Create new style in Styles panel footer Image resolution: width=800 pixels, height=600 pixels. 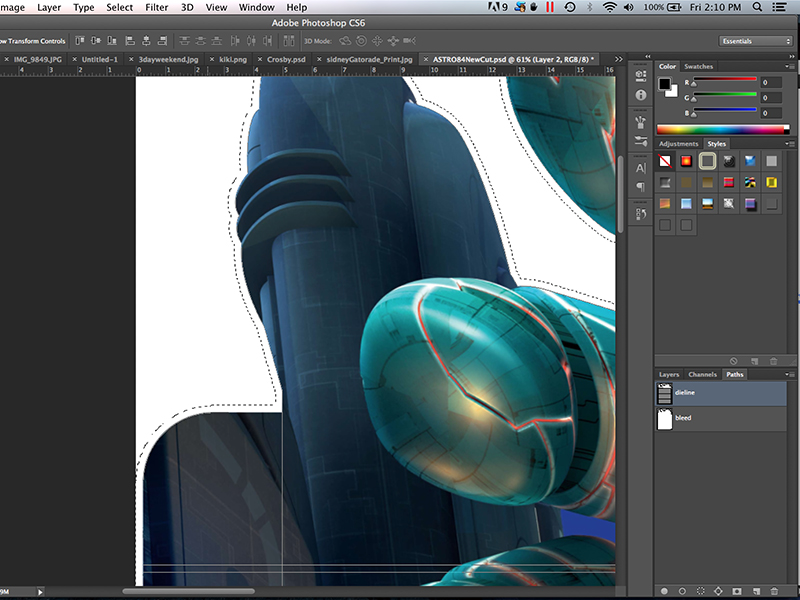[754, 361]
